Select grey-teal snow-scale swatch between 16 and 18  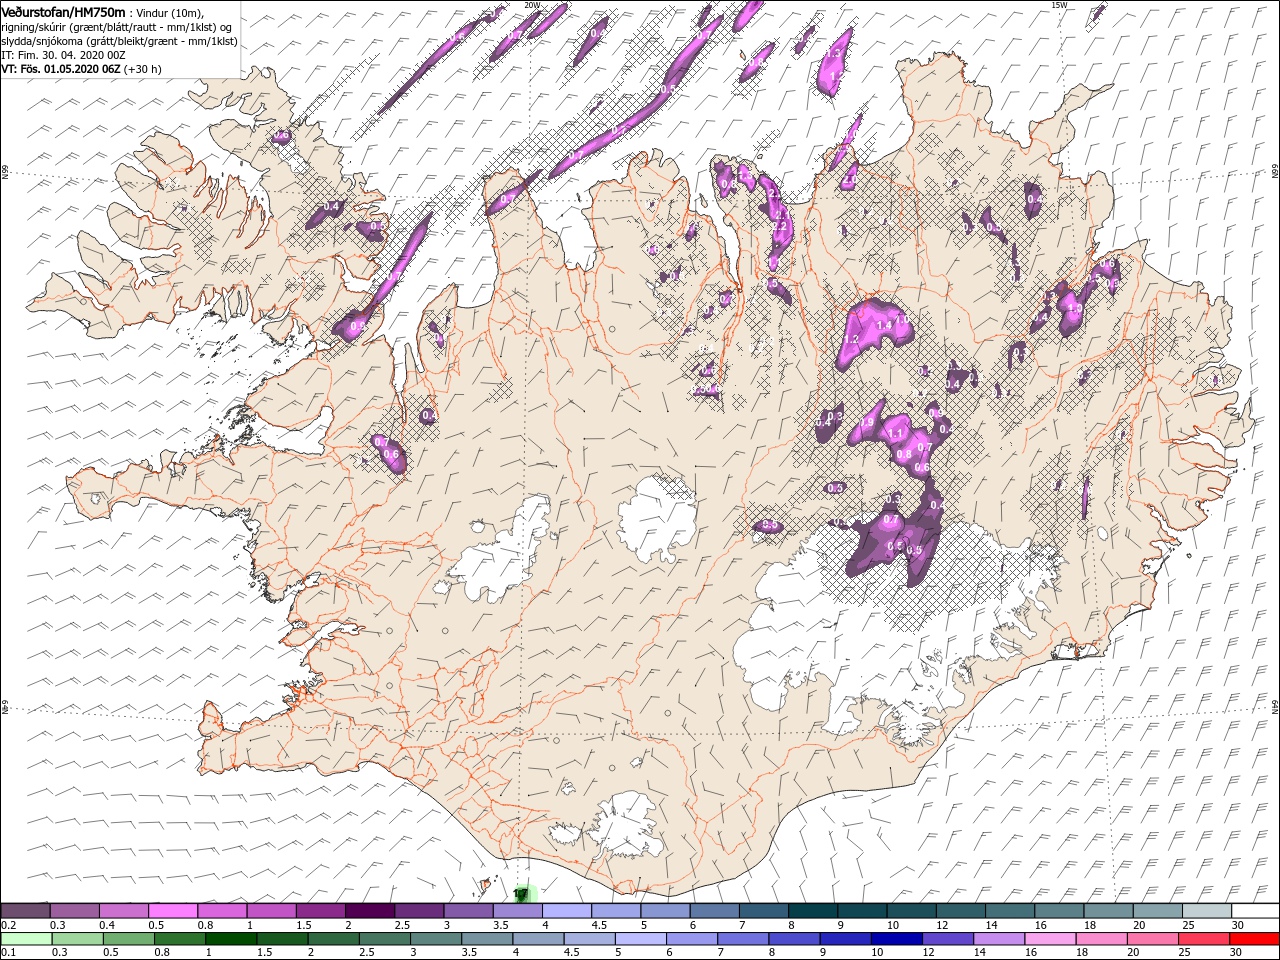point(1058,911)
